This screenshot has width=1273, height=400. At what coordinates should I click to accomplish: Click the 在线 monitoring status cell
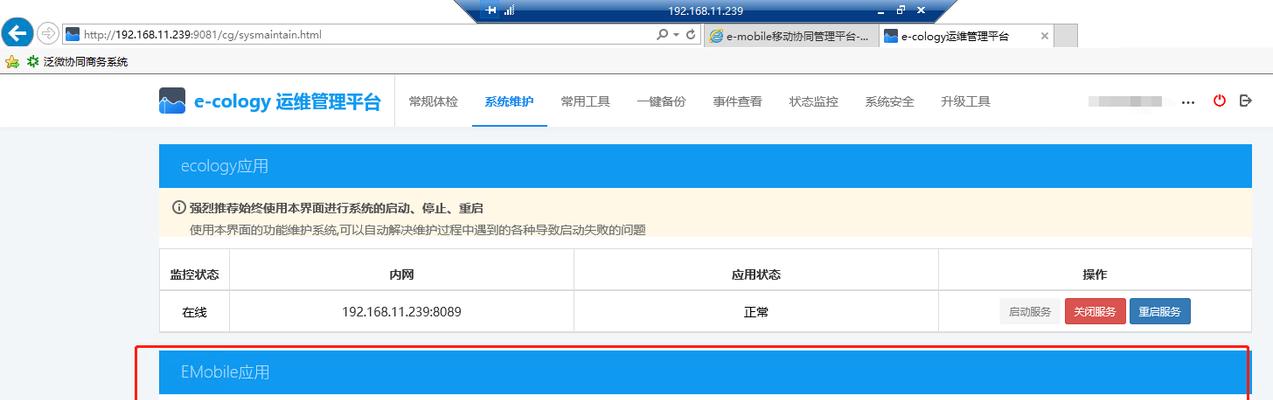[x=194, y=312]
